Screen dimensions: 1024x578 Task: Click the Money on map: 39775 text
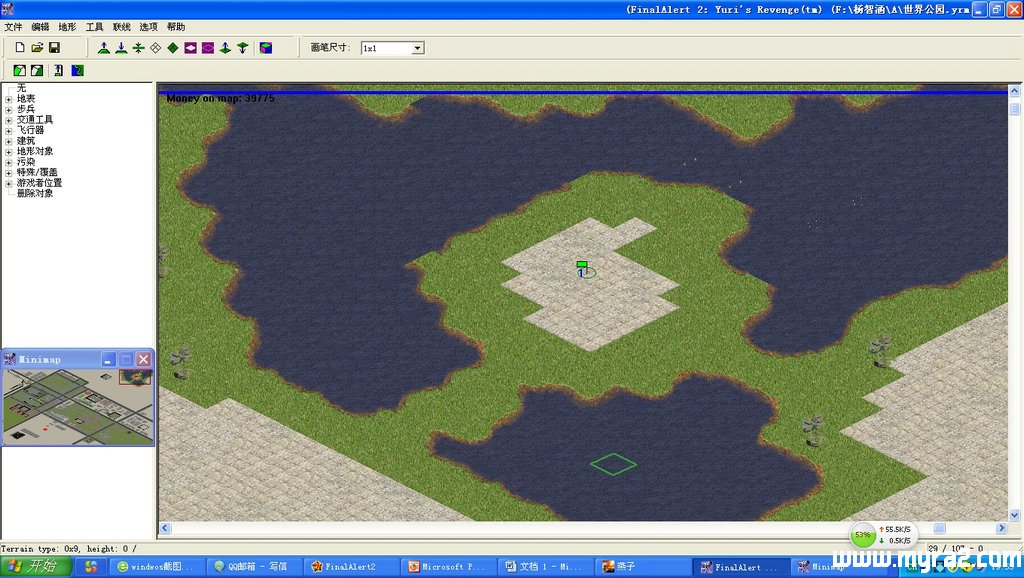coord(220,99)
